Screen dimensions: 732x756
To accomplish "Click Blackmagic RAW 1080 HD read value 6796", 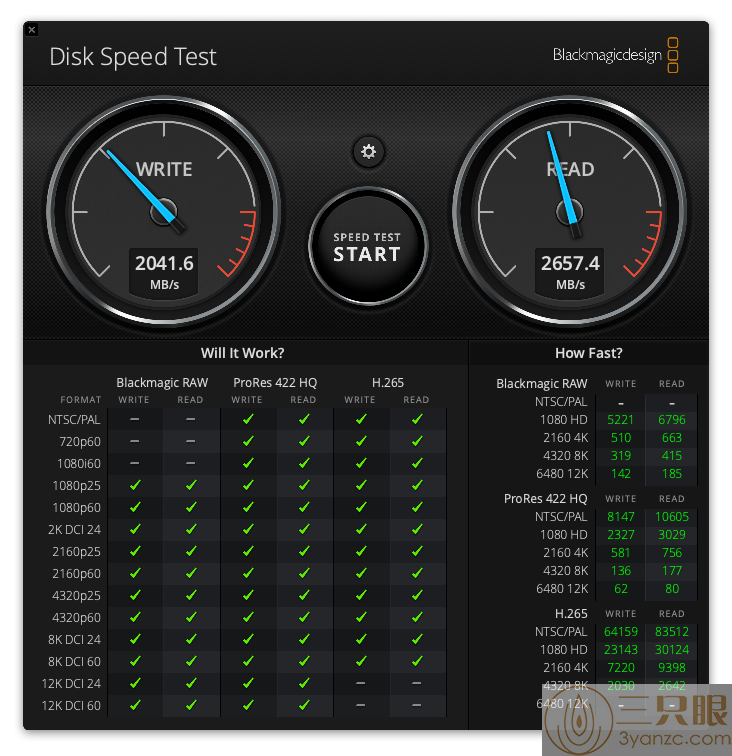I will 672,420.
